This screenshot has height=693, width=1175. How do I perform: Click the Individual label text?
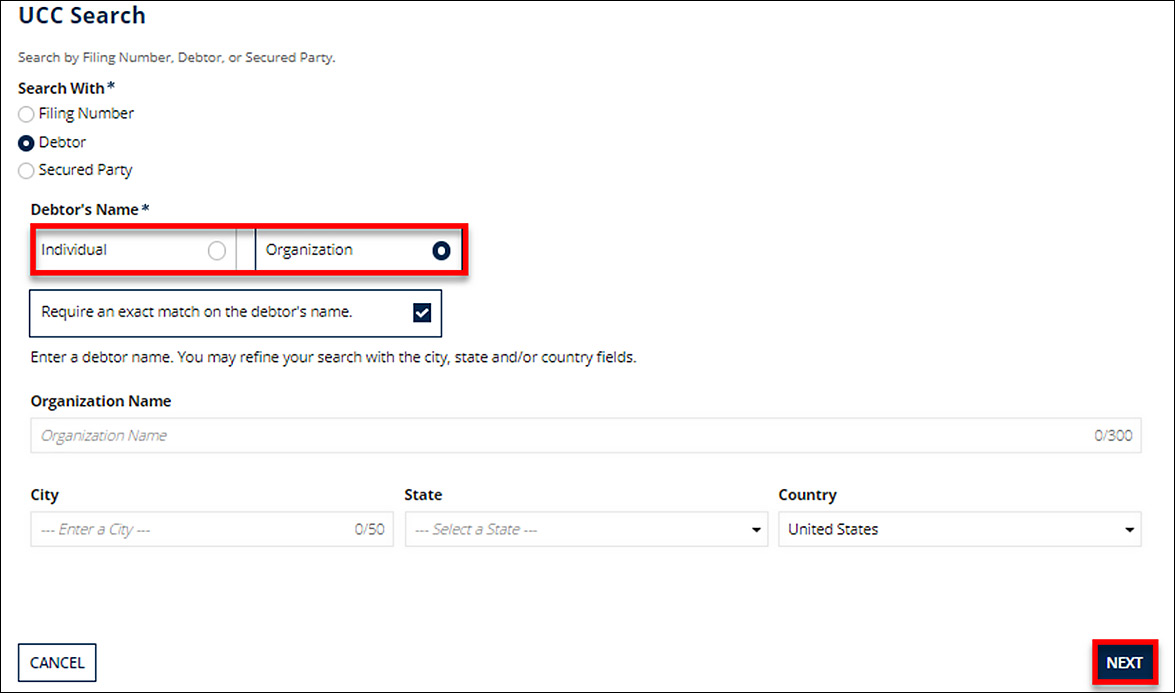click(x=74, y=250)
